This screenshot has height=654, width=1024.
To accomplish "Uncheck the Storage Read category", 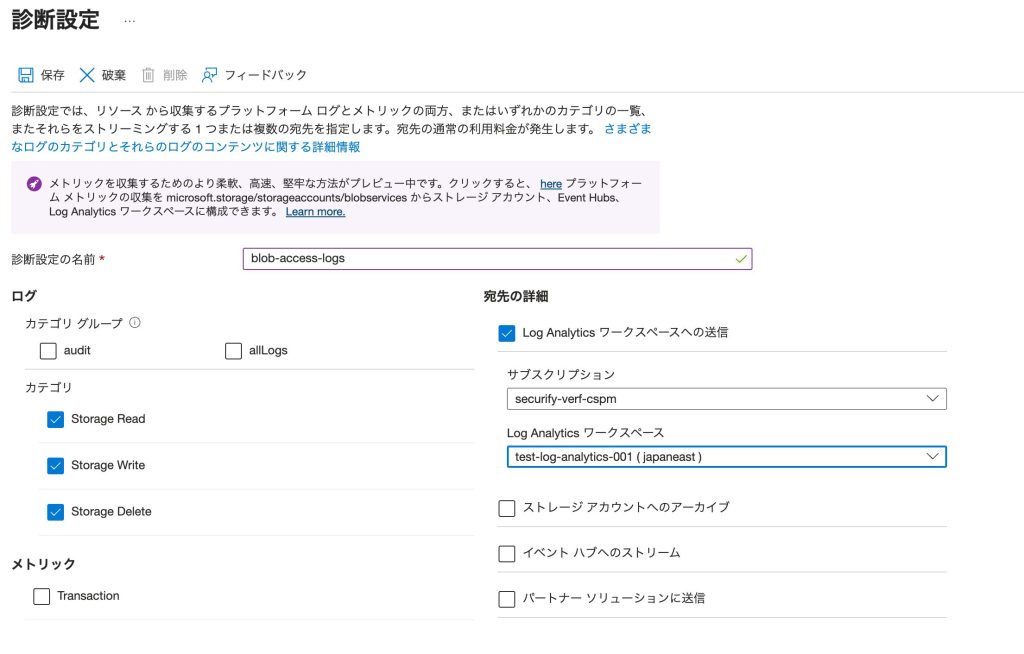I will 55,420.
